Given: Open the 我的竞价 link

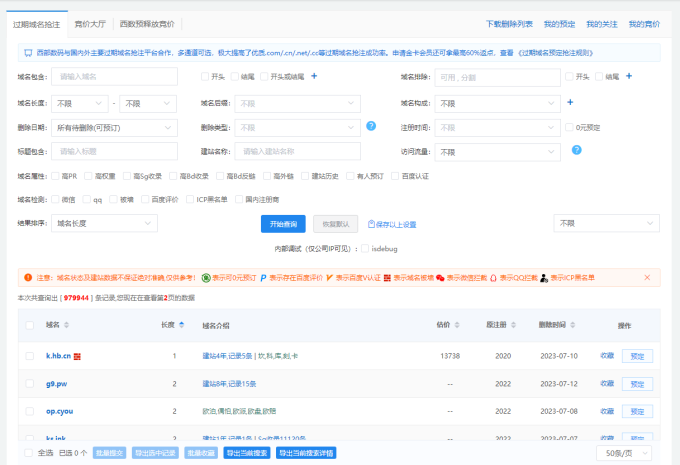Looking at the screenshot, I should coord(644,24).
